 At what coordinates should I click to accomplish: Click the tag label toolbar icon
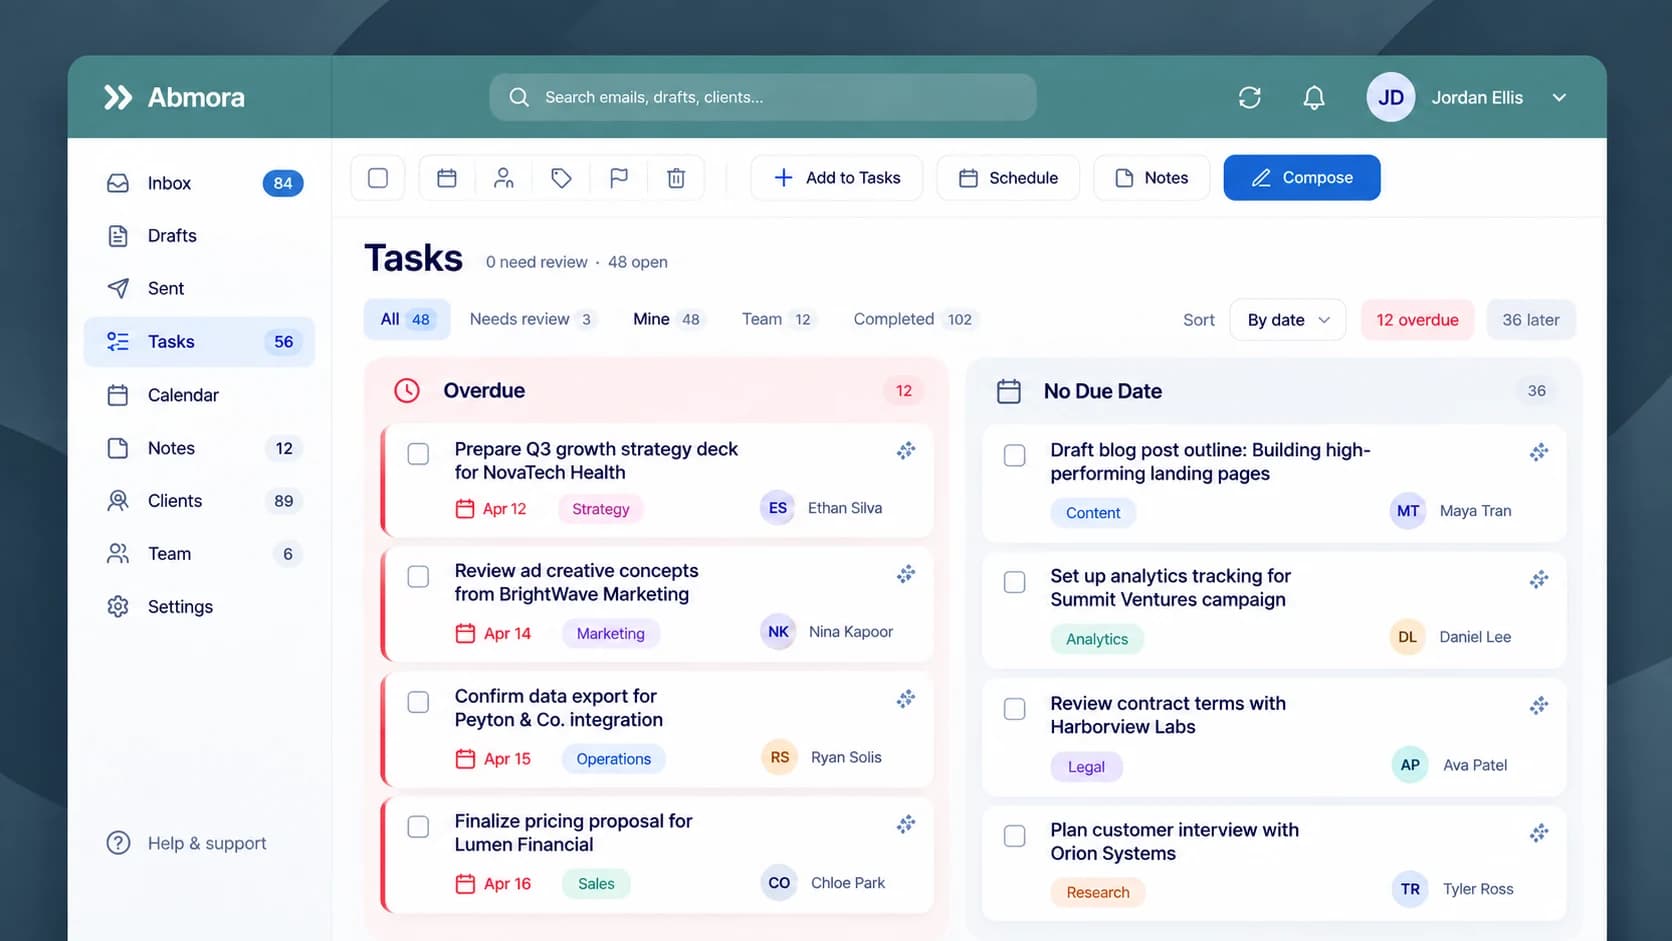point(561,178)
